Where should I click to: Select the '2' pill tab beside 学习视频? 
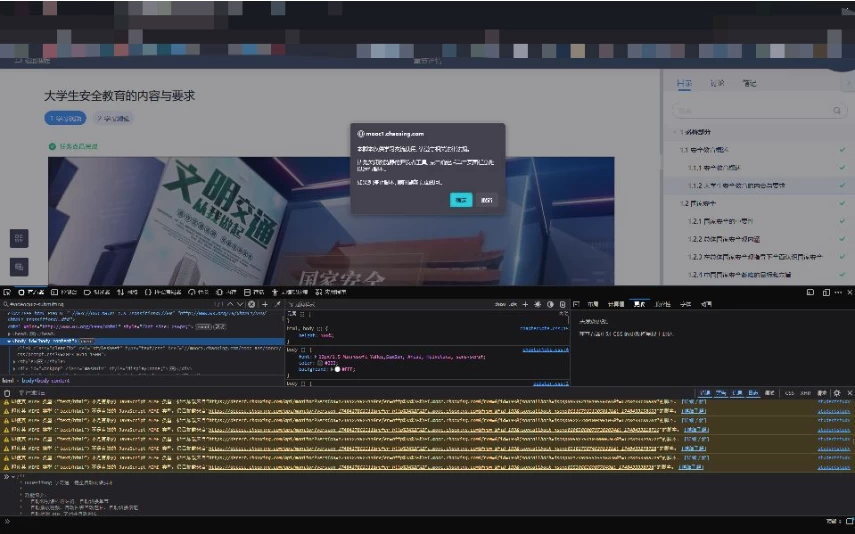(113, 118)
